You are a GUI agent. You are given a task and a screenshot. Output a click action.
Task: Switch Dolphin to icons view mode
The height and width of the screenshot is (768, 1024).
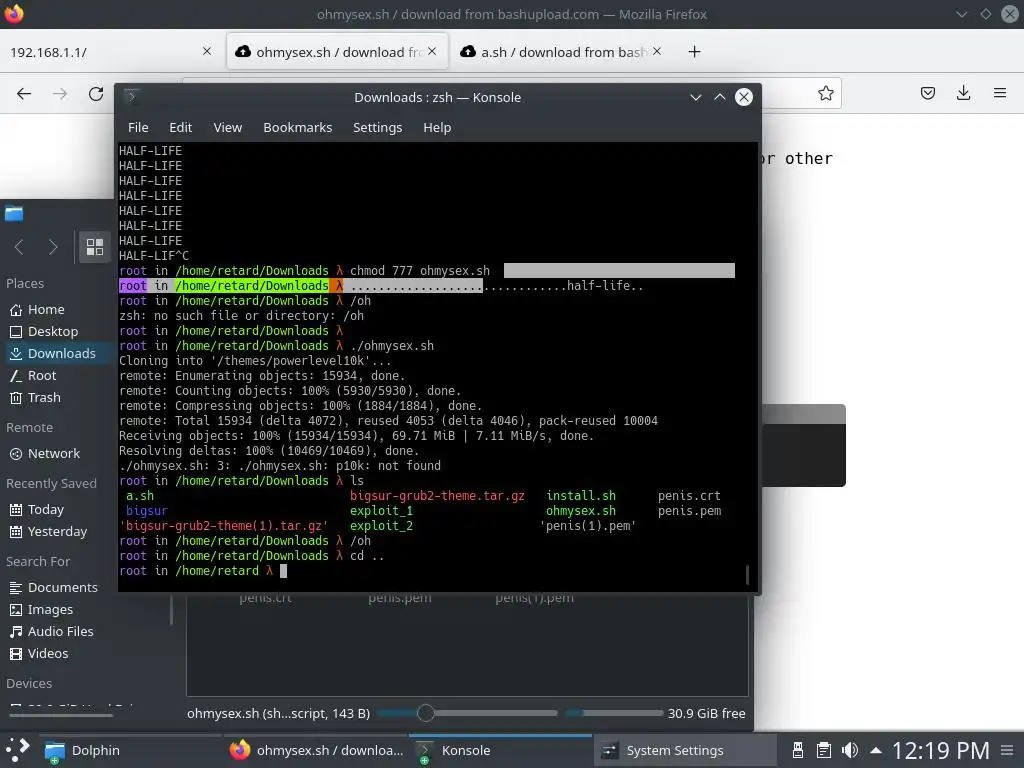[x=95, y=247]
